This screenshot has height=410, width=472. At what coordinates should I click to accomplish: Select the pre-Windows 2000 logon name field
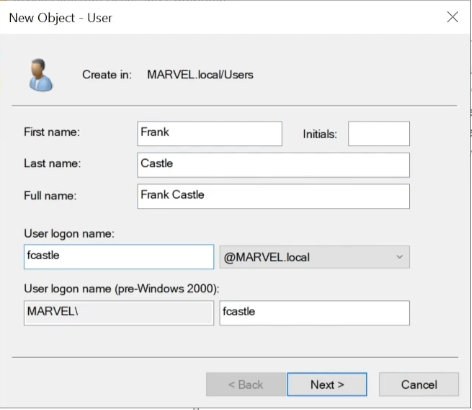coord(314,313)
